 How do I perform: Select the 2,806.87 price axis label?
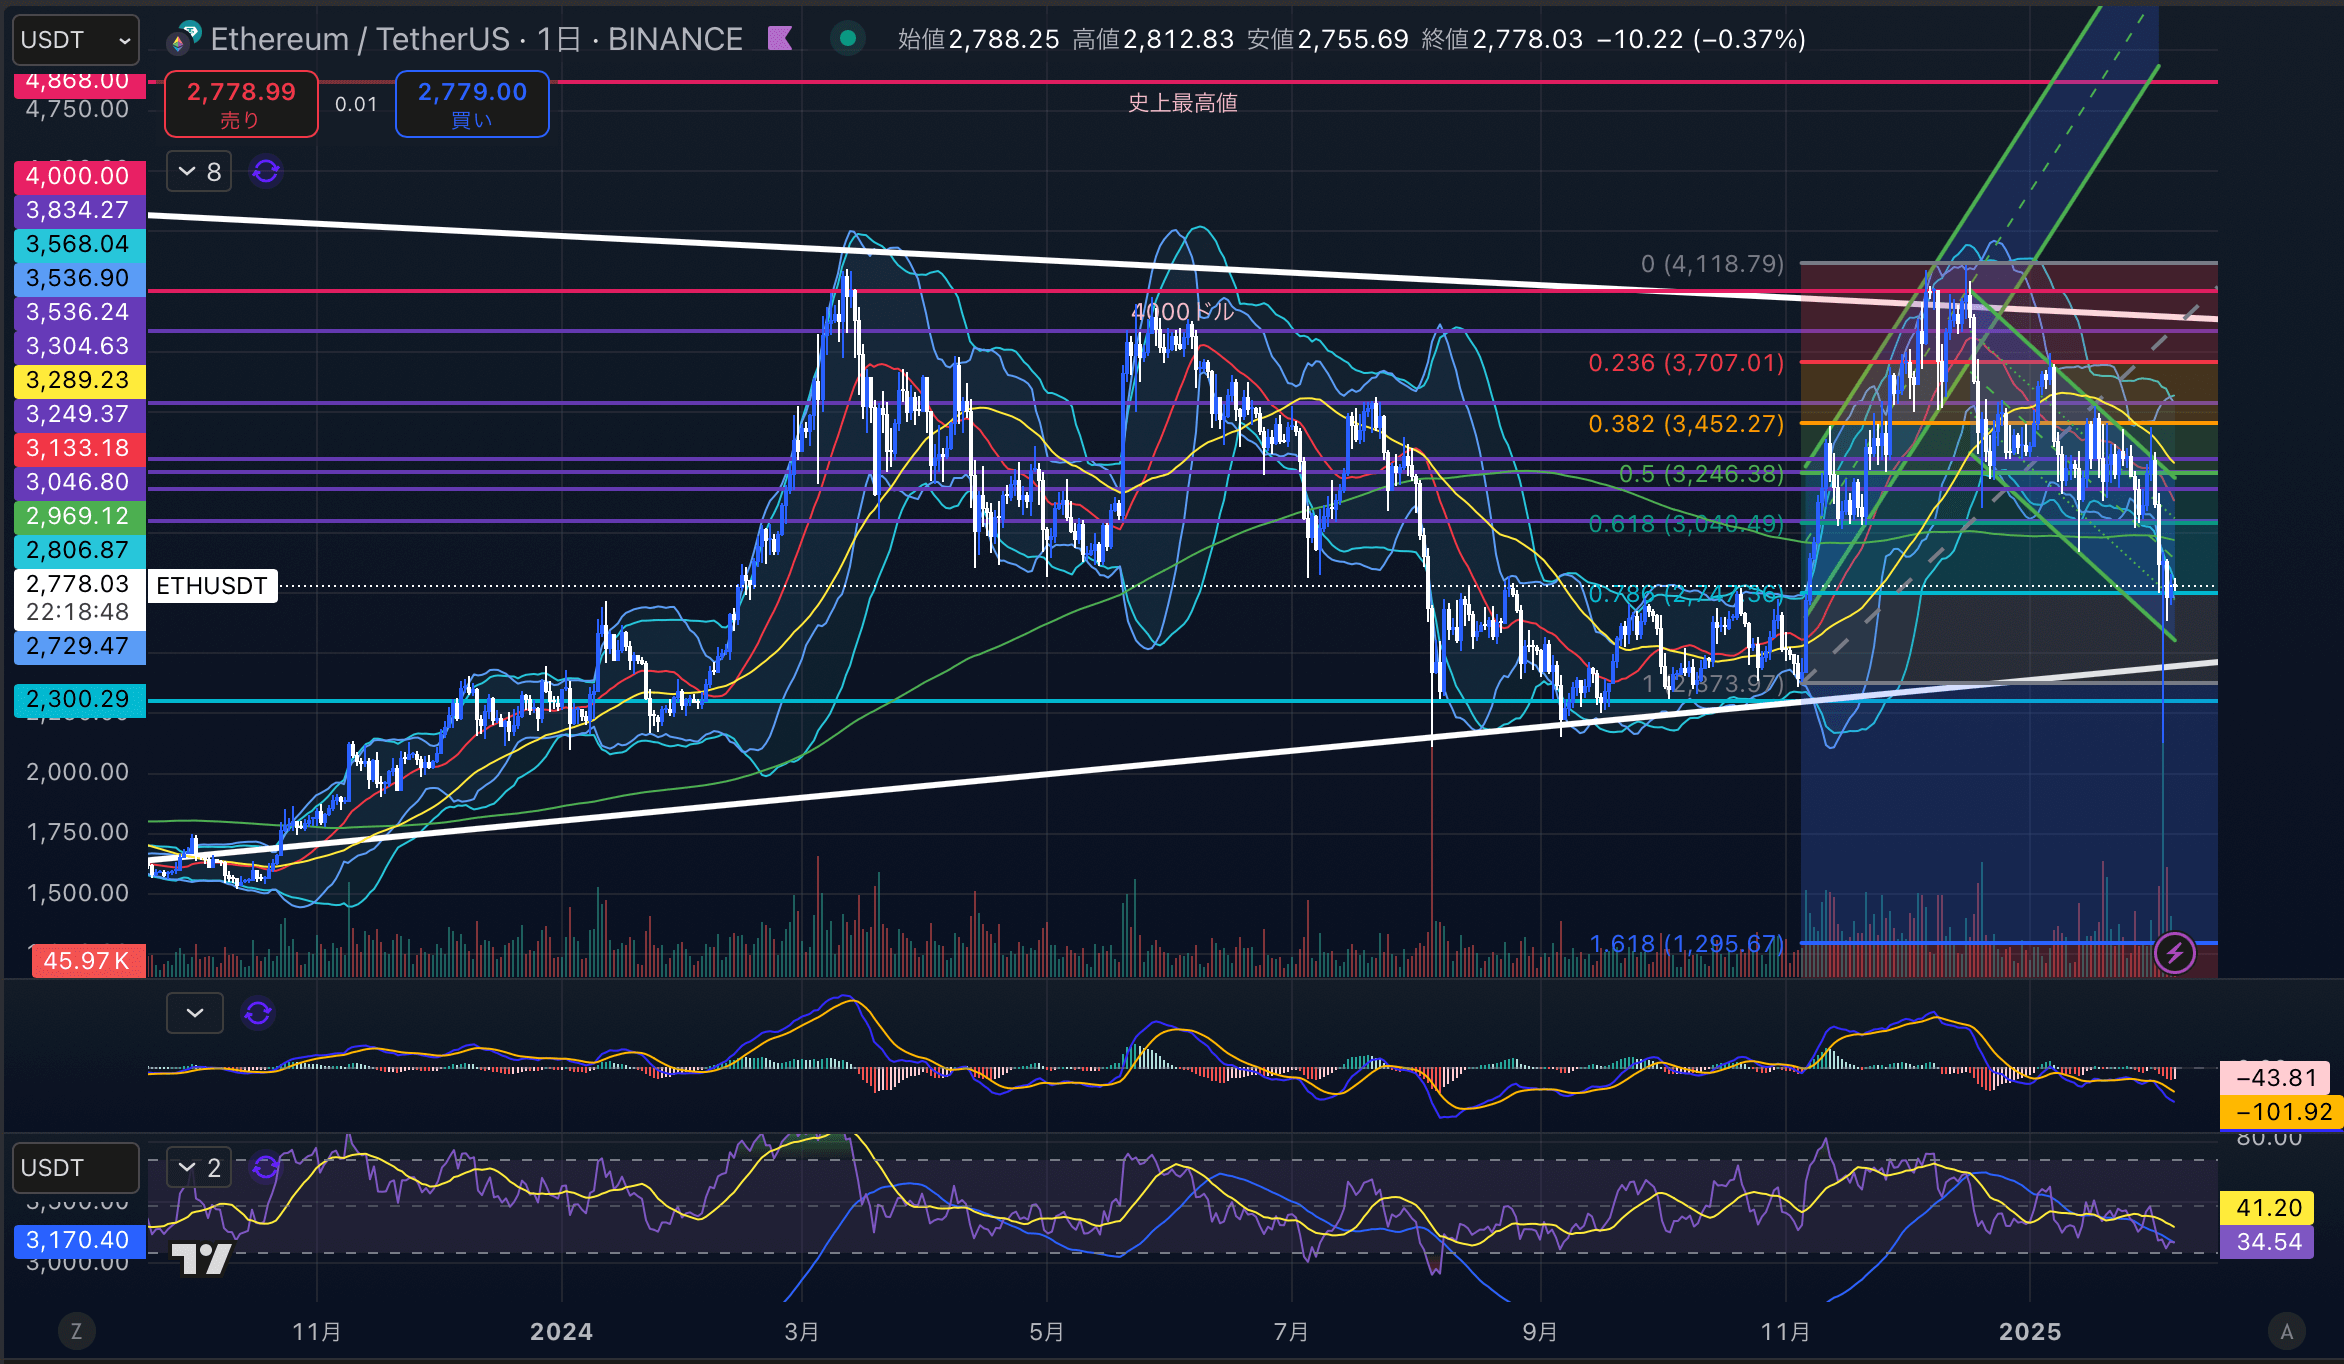78,550
